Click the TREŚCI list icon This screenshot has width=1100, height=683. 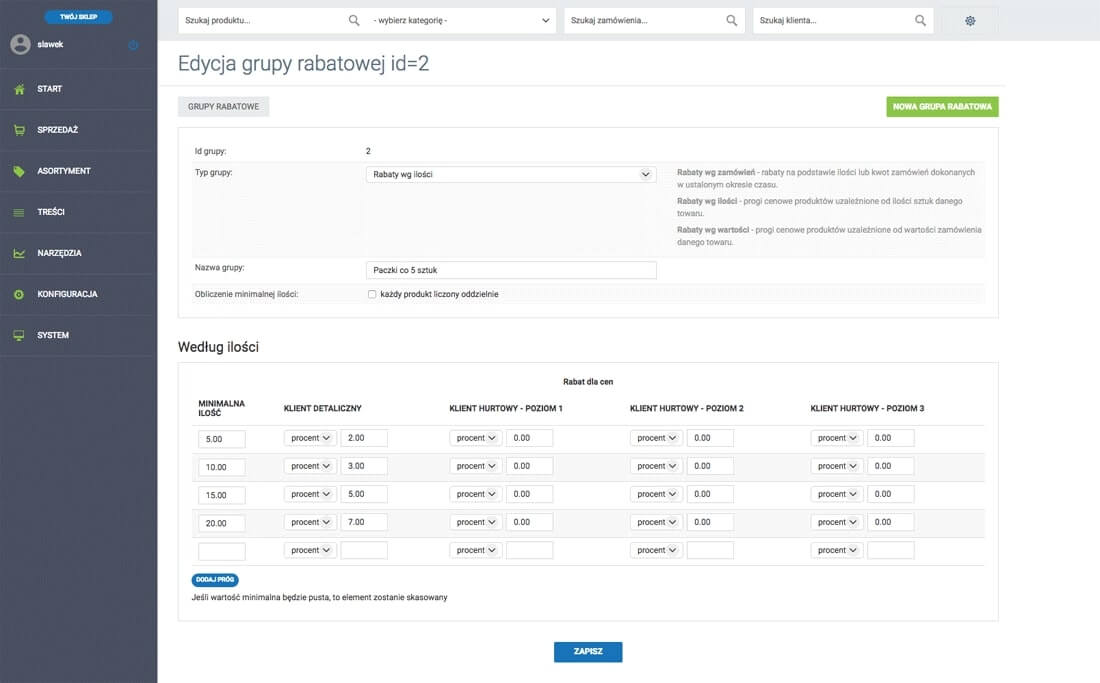click(x=19, y=212)
